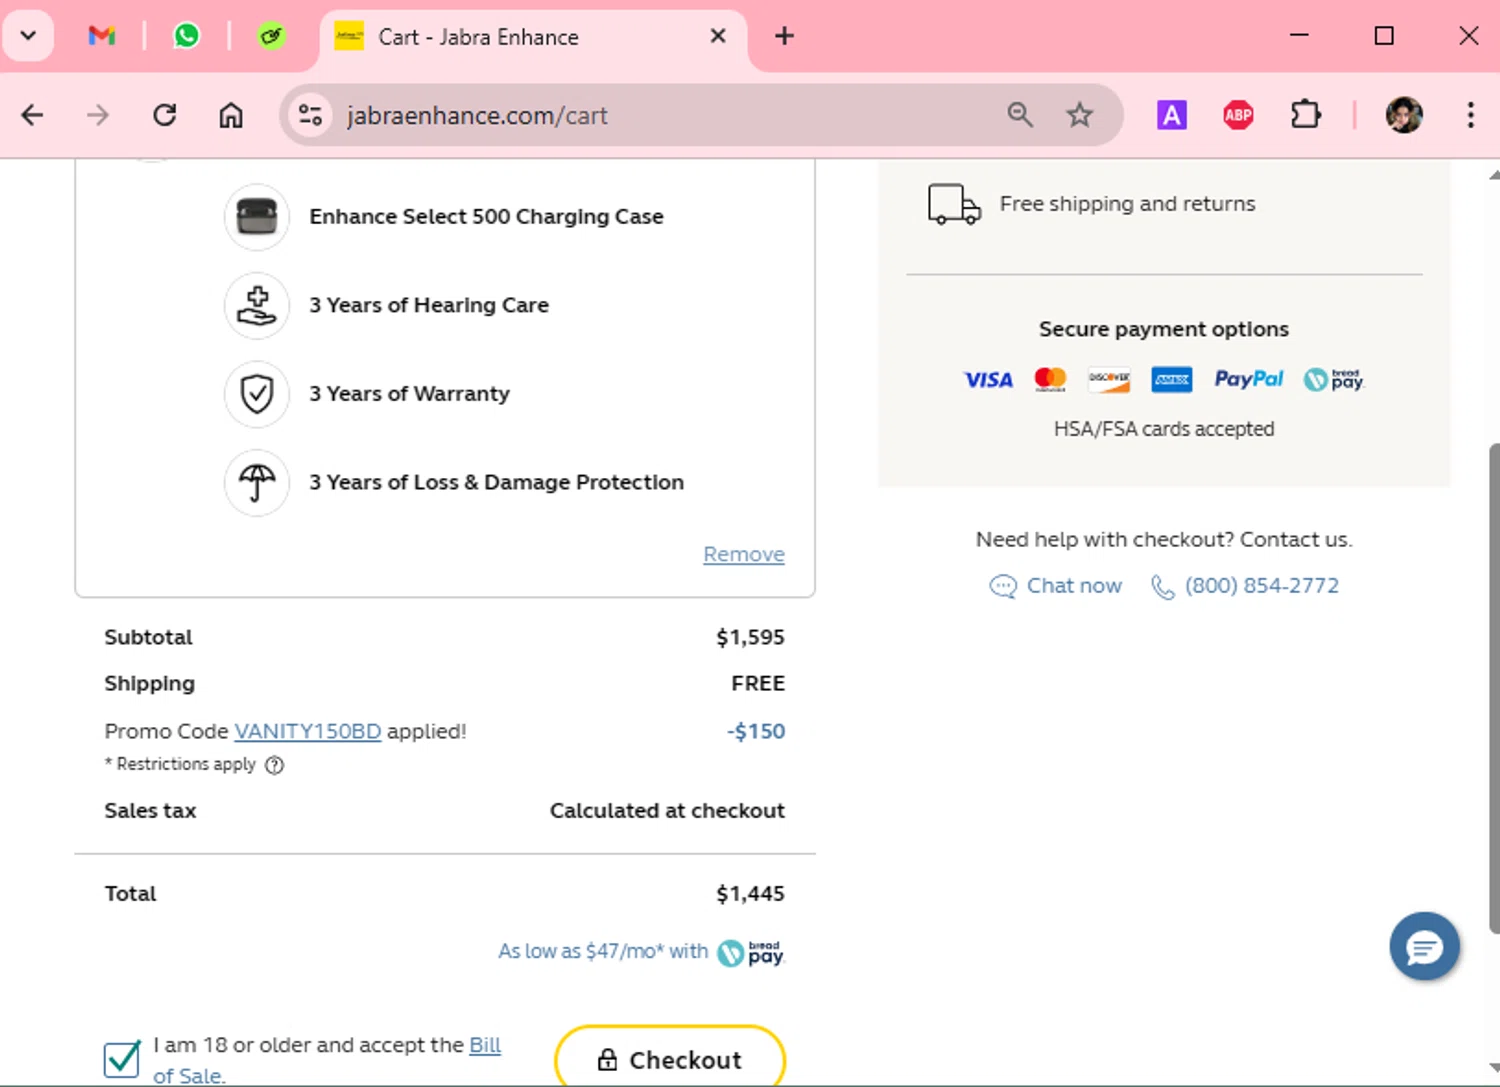
Task: Click the Loss & Damage umbrella icon
Action: coord(257,483)
